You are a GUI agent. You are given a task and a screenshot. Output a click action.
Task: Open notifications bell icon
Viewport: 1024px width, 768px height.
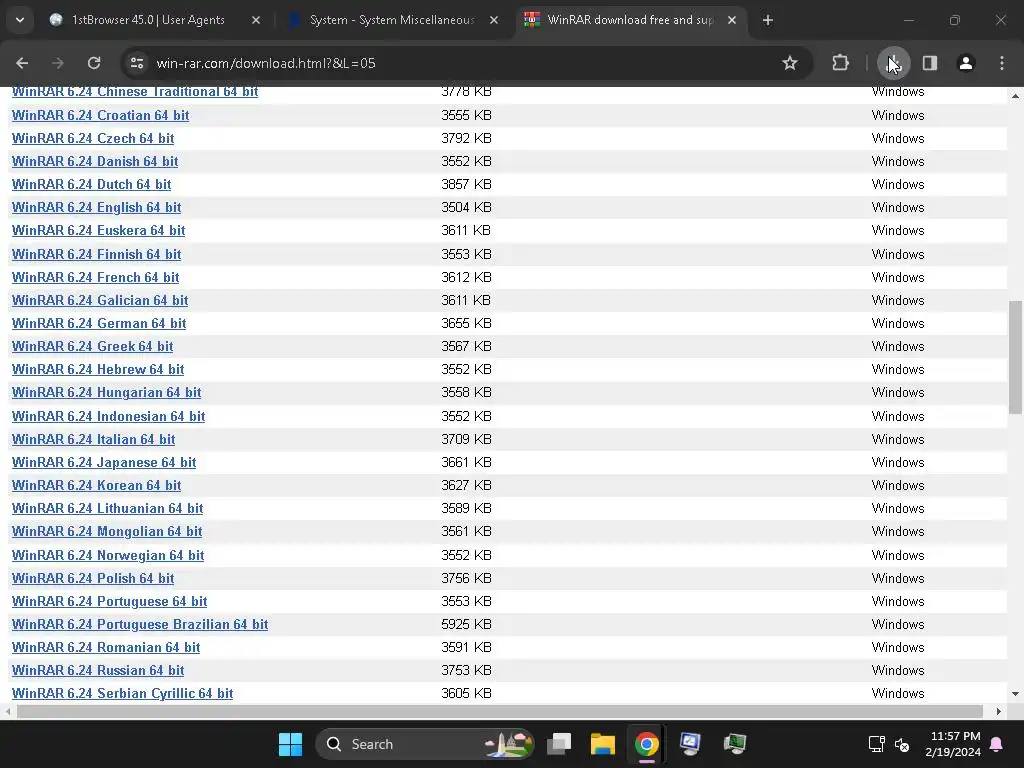[997, 744]
